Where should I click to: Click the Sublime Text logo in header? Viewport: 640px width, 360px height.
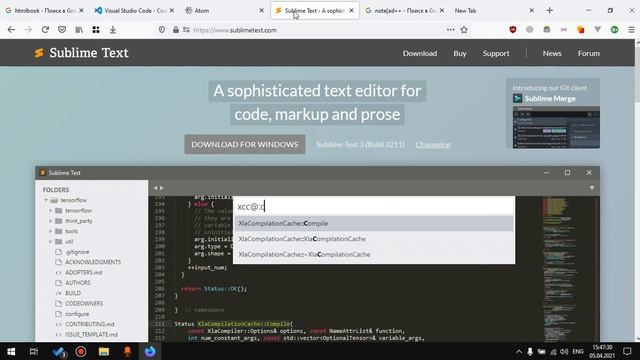pyautogui.click(x=81, y=53)
